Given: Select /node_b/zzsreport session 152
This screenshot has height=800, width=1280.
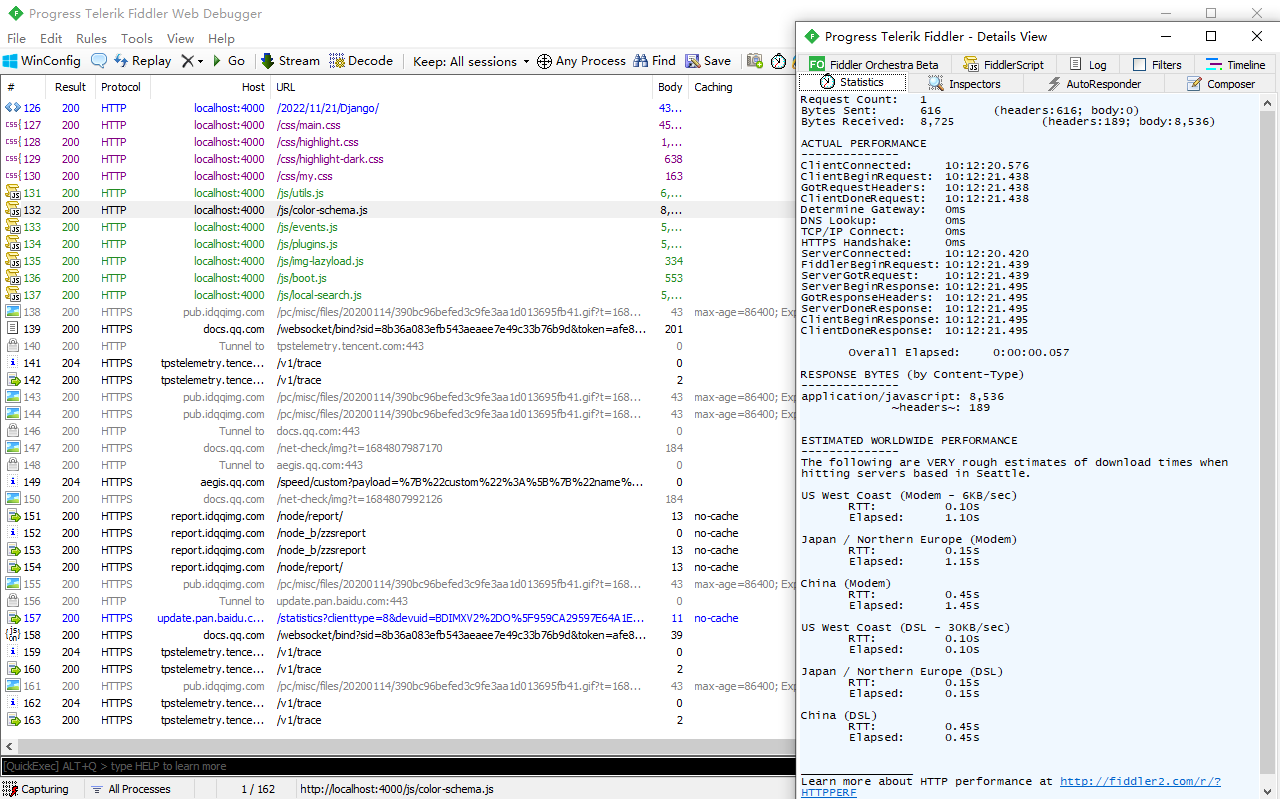Looking at the screenshot, I should [398, 533].
